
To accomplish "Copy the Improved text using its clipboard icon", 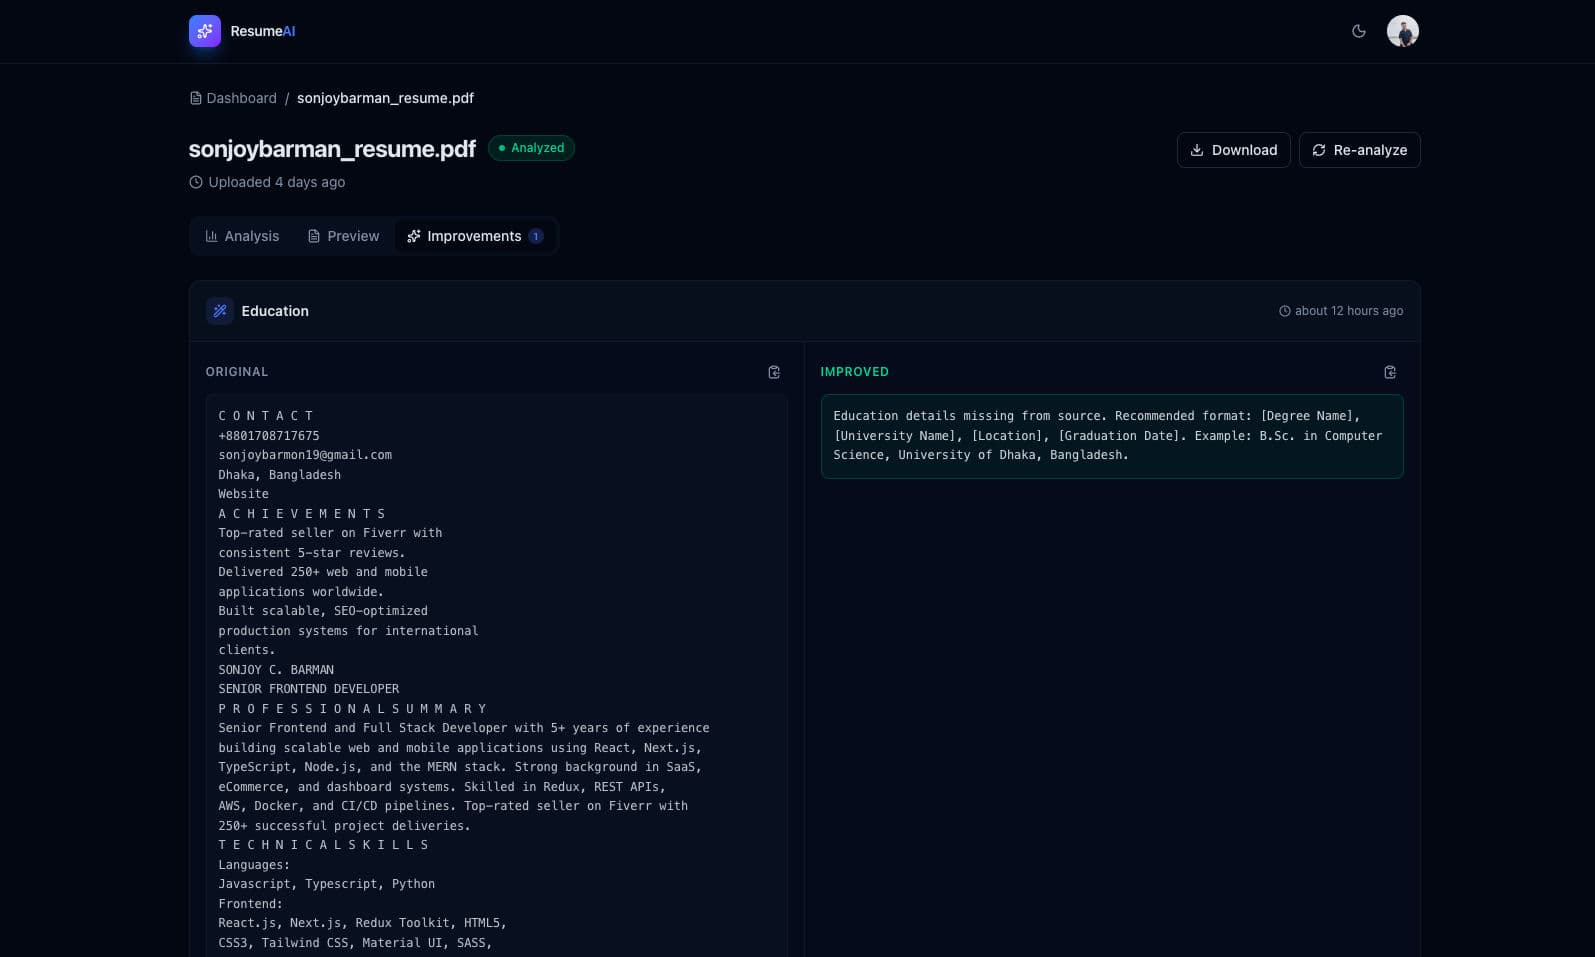I will coord(1389,372).
